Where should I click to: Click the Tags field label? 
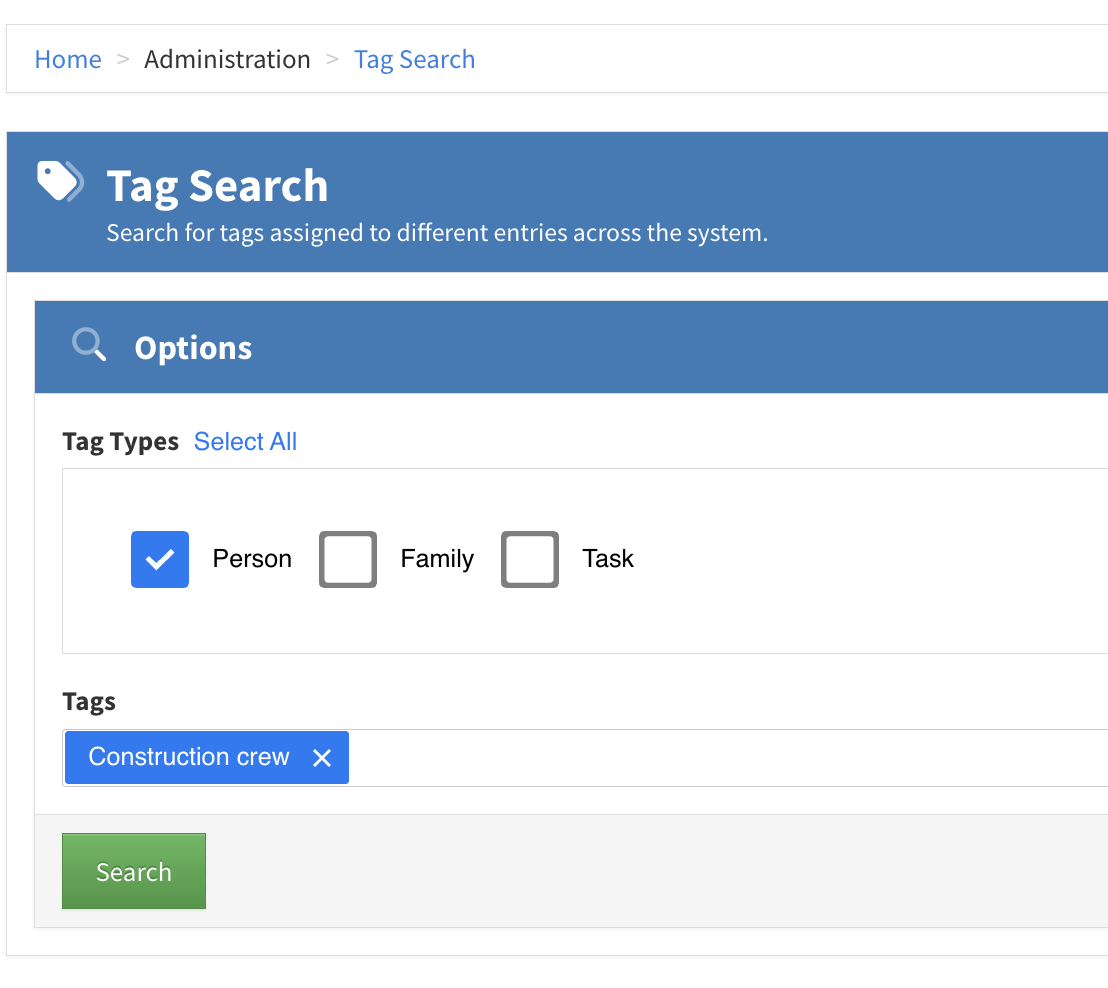(89, 702)
